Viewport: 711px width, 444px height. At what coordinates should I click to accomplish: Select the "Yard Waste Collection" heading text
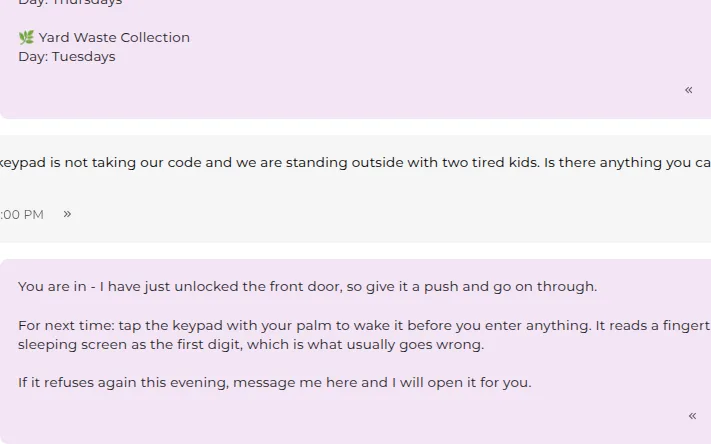tap(114, 37)
